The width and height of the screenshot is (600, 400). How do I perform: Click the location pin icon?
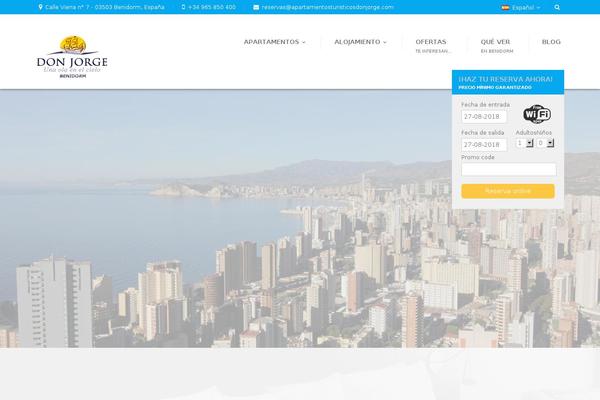coord(40,7)
